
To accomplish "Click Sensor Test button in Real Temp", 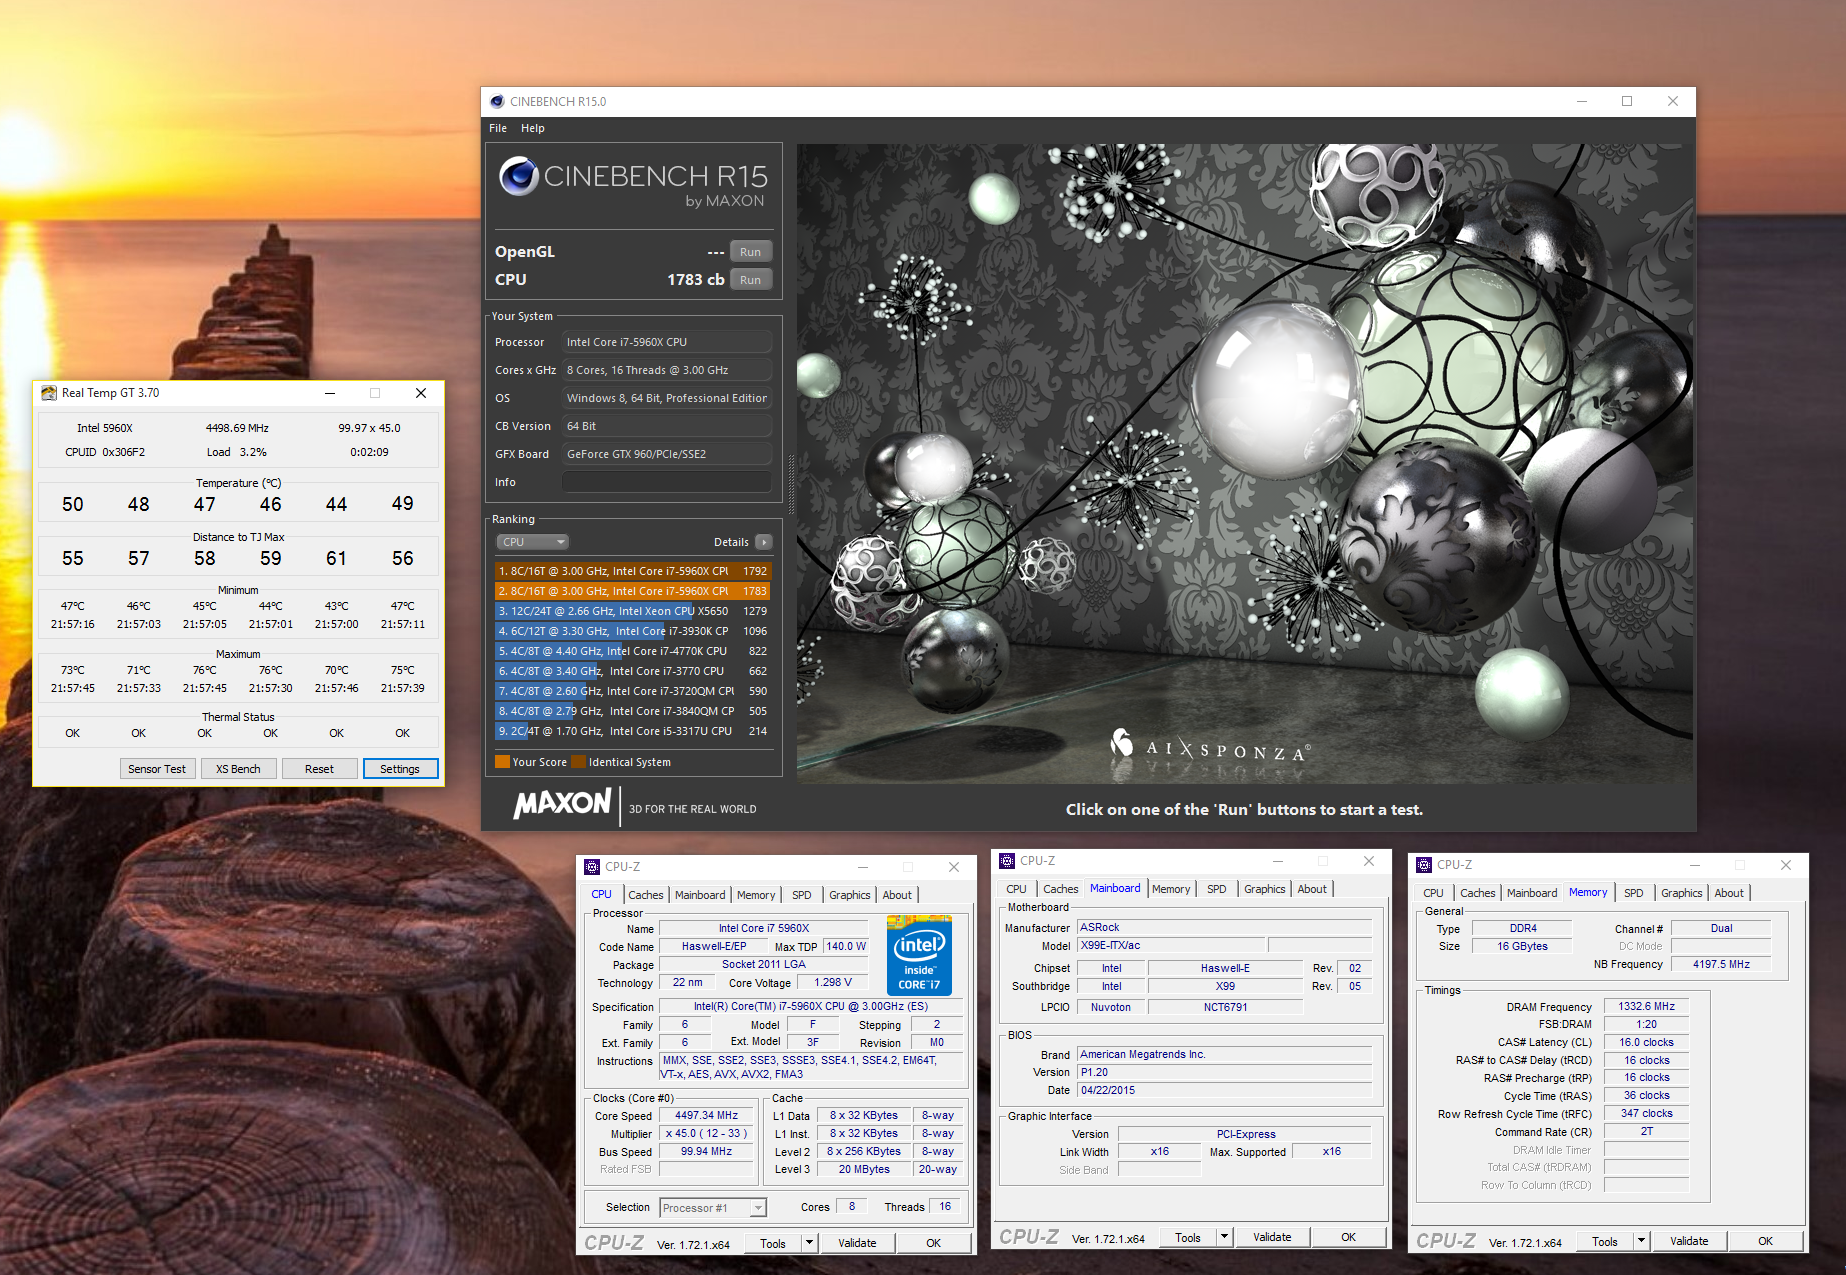I will click(x=157, y=769).
